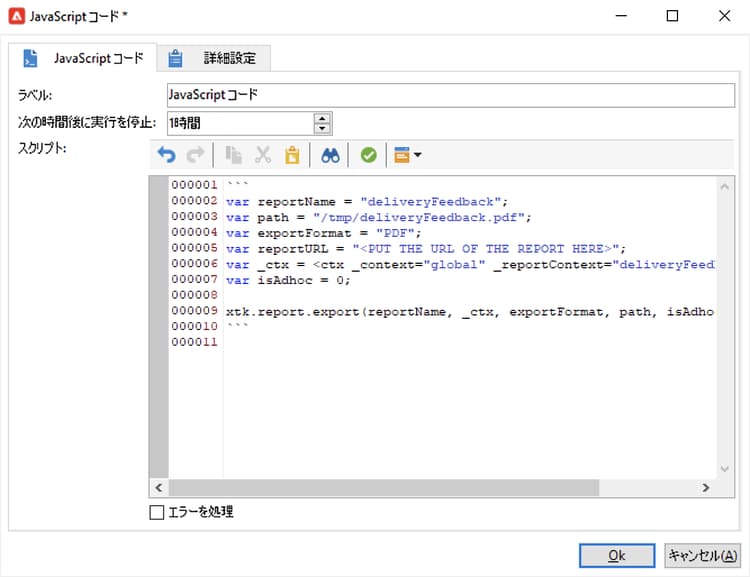
Task: Close the JavaScript コード dialog
Action: click(x=724, y=16)
